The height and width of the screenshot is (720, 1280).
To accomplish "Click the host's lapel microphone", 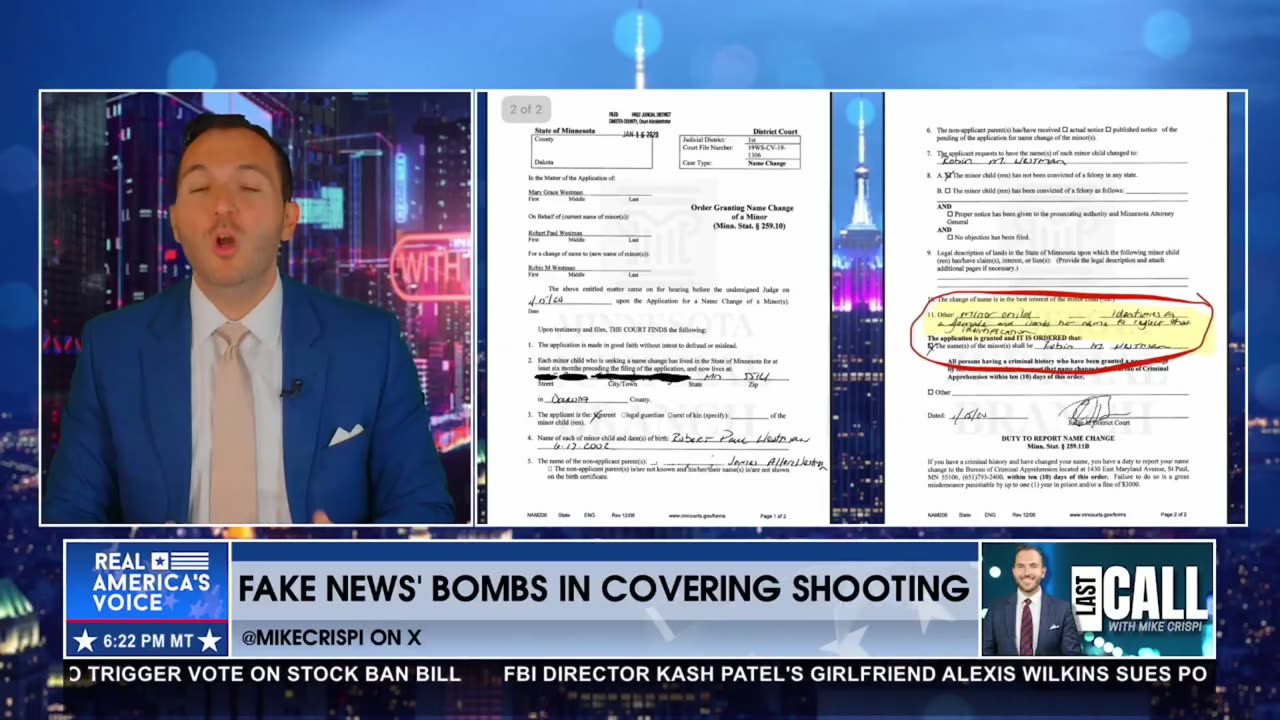I will point(290,388).
